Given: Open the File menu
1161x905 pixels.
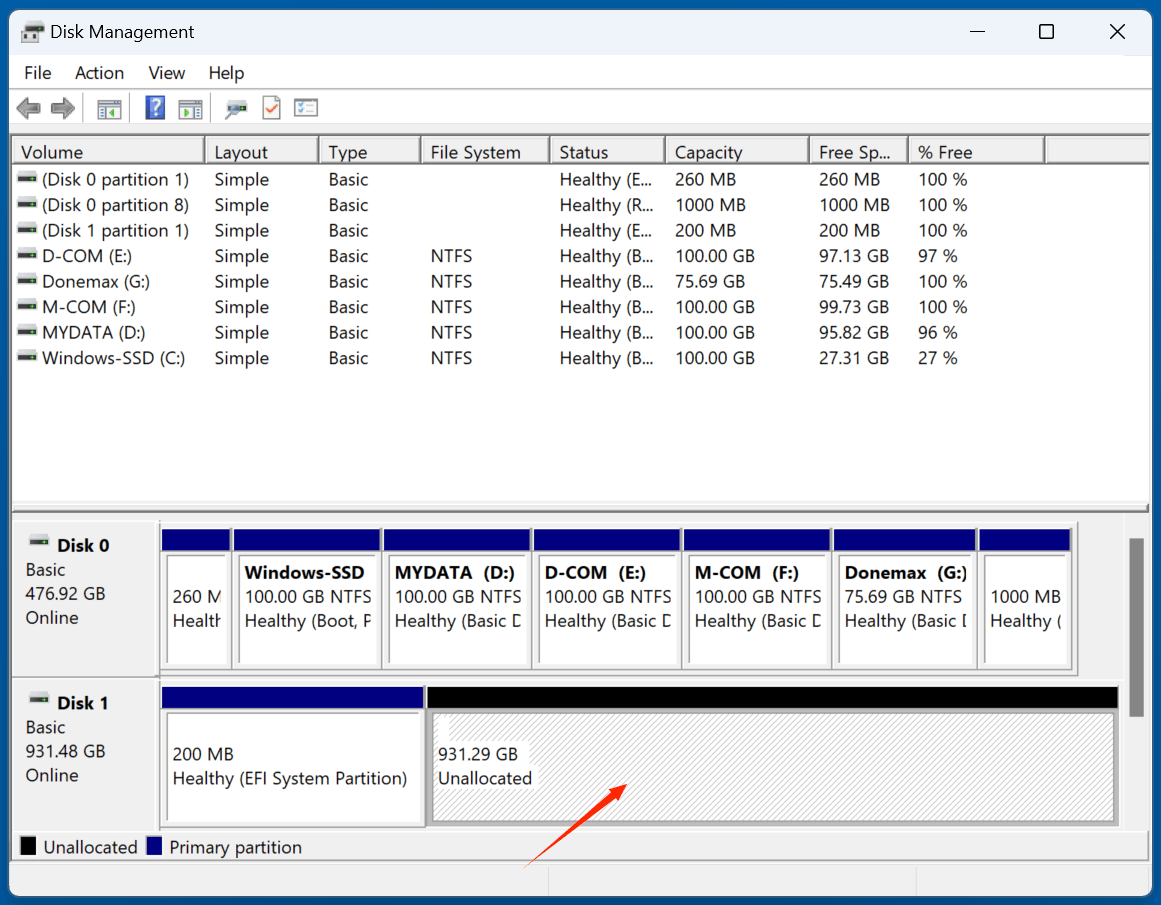Looking at the screenshot, I should (x=37, y=72).
